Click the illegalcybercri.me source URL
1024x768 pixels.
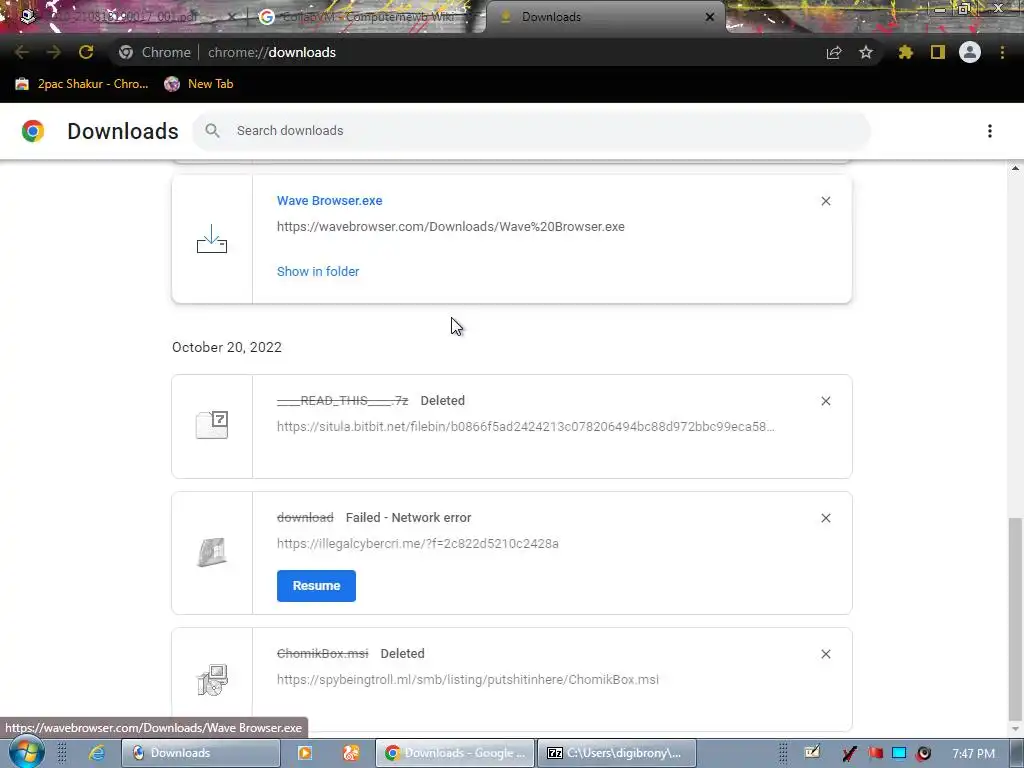point(418,543)
